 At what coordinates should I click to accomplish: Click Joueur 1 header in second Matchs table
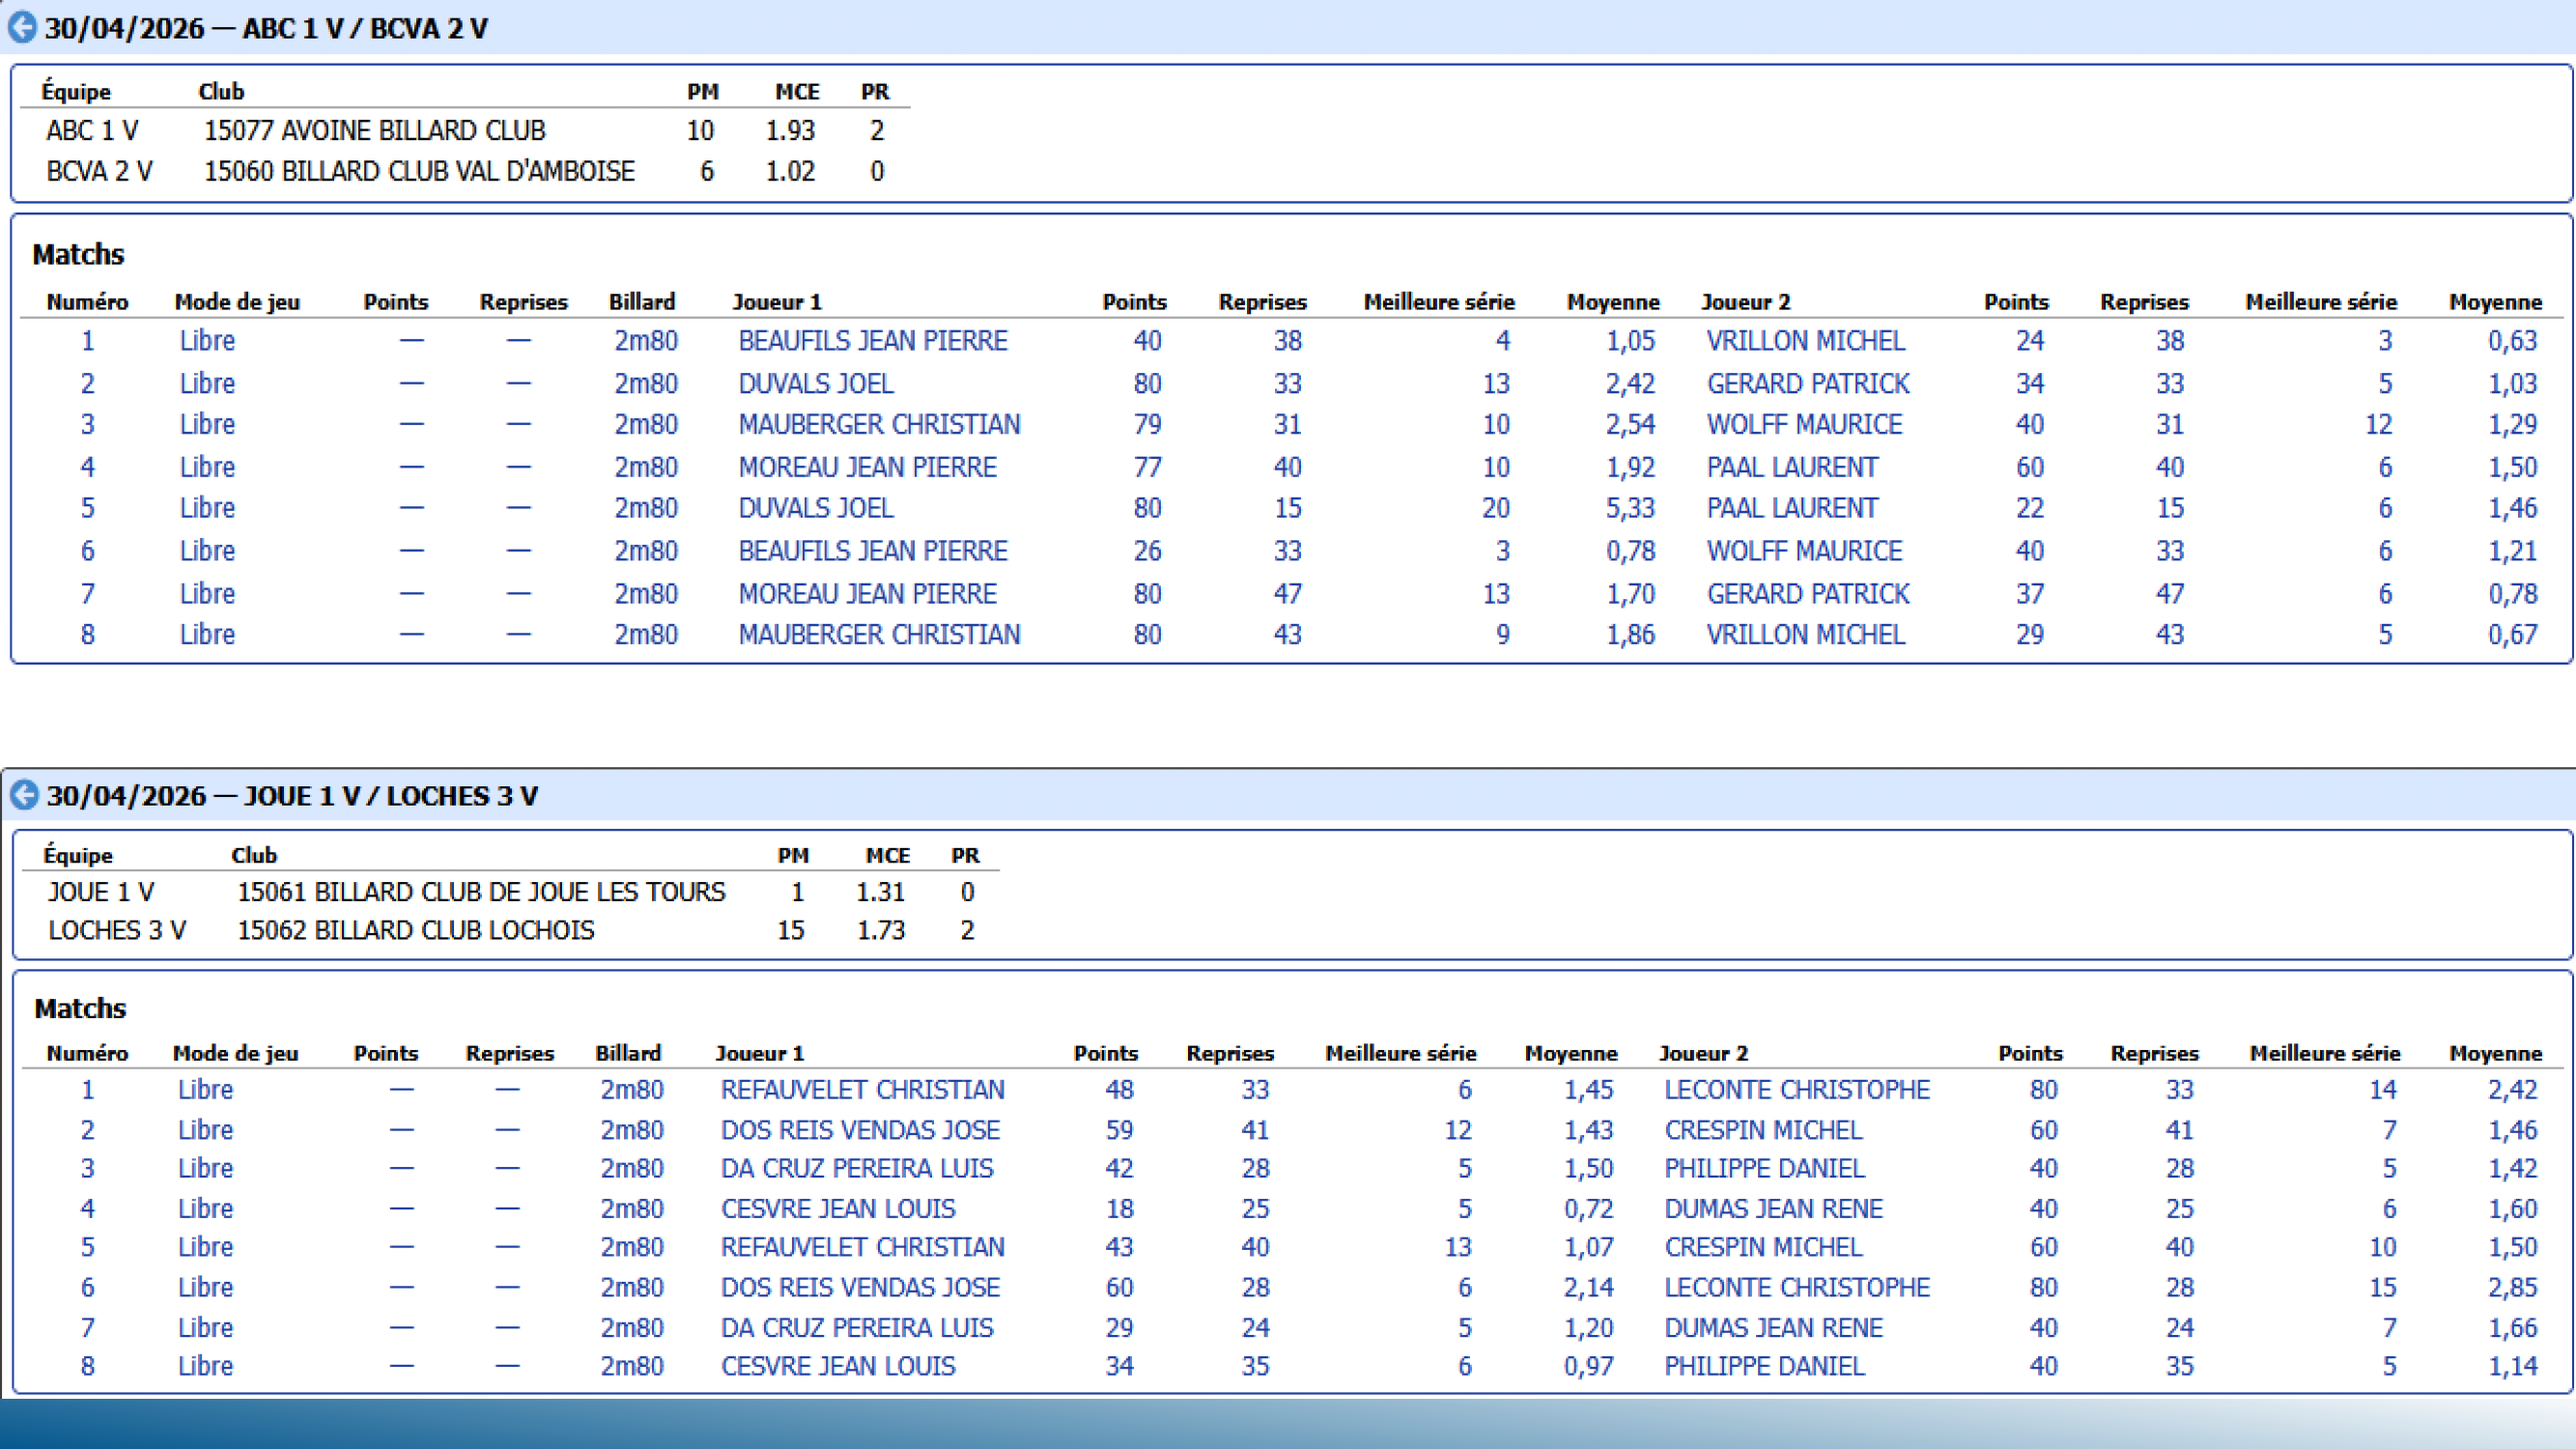[x=760, y=1054]
